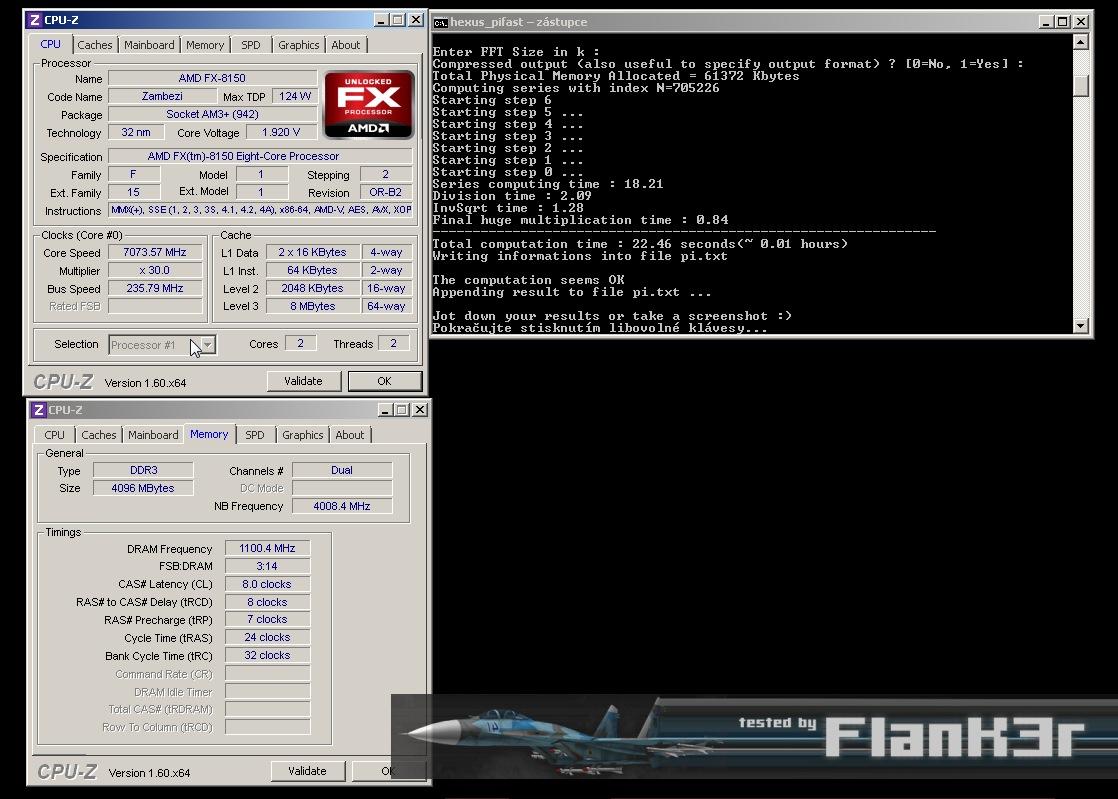Viewport: 1118px width, 799px height.
Task: Click the Revision OR-B2 value
Action: click(386, 192)
